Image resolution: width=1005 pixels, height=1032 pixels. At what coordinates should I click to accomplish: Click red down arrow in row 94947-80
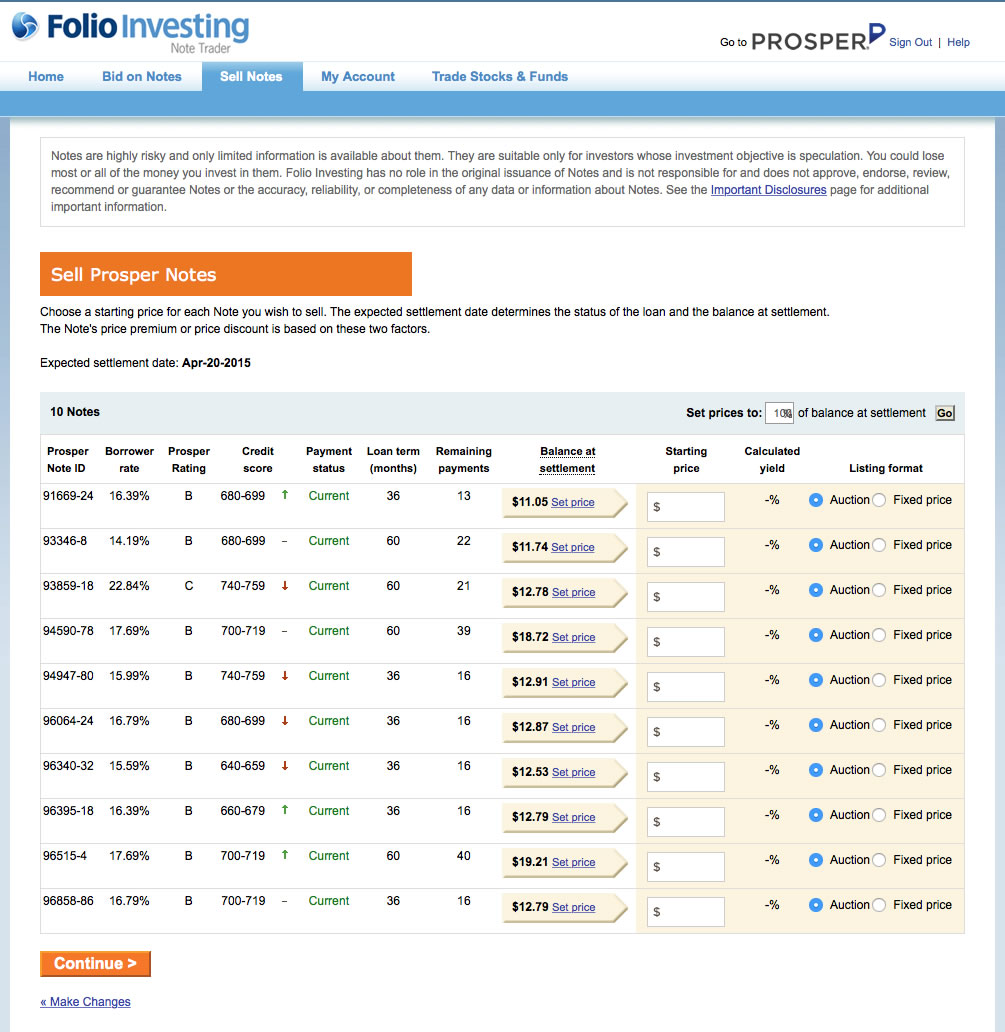click(285, 676)
